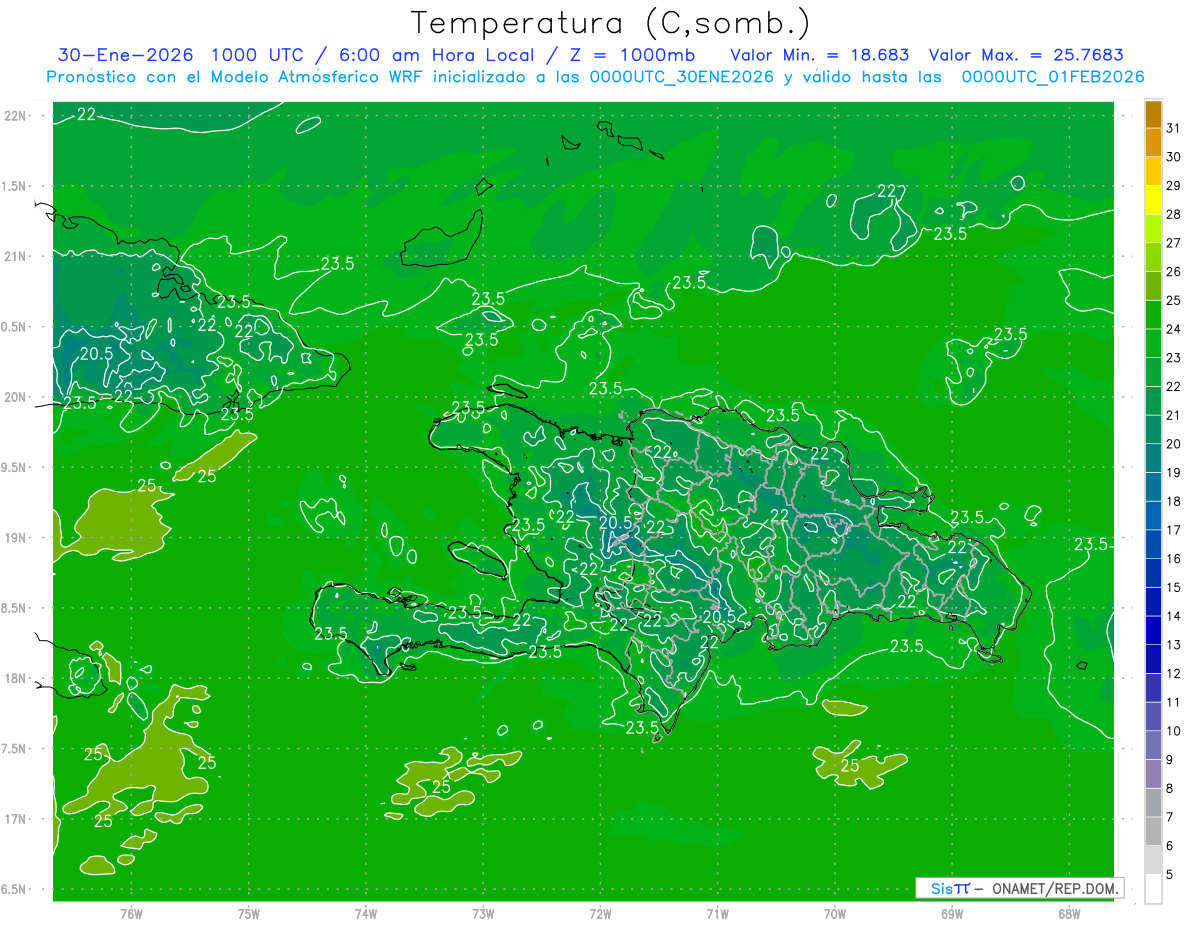The height and width of the screenshot is (927, 1200).
Task: Pick the legend swatch between 25 and 26
Action: pos(1153,287)
